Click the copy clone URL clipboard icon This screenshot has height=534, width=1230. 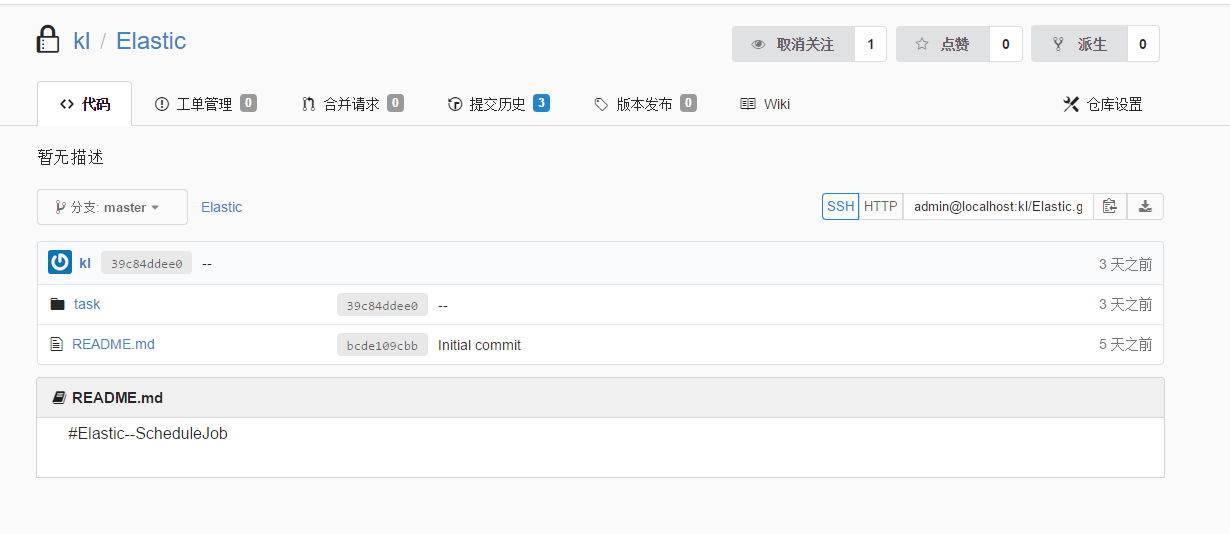coord(1109,207)
